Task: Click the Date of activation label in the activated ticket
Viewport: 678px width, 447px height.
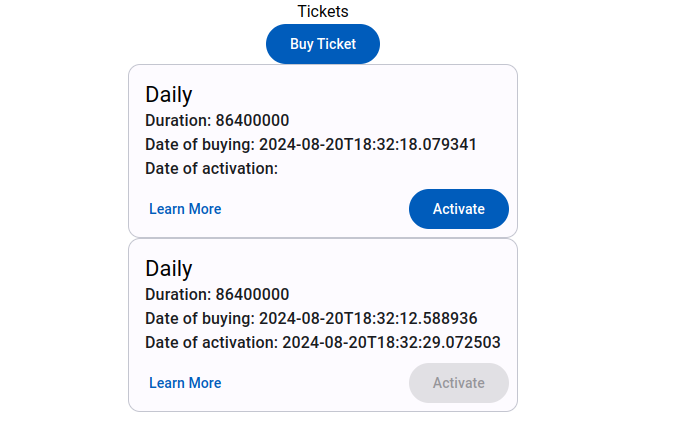Action: tap(211, 342)
